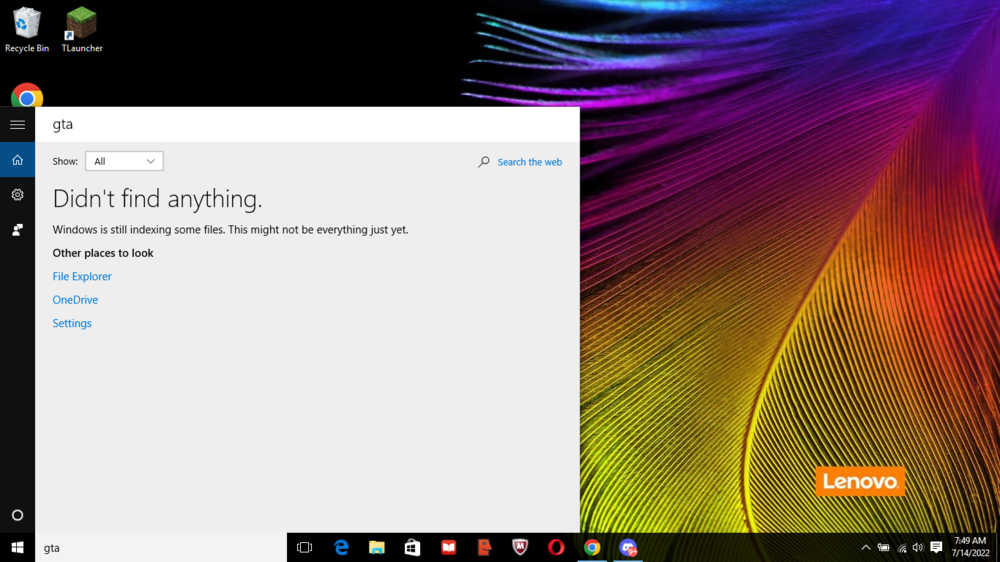Open Settings link under other places
Screen dimensions: 1000x562
point(72,324)
